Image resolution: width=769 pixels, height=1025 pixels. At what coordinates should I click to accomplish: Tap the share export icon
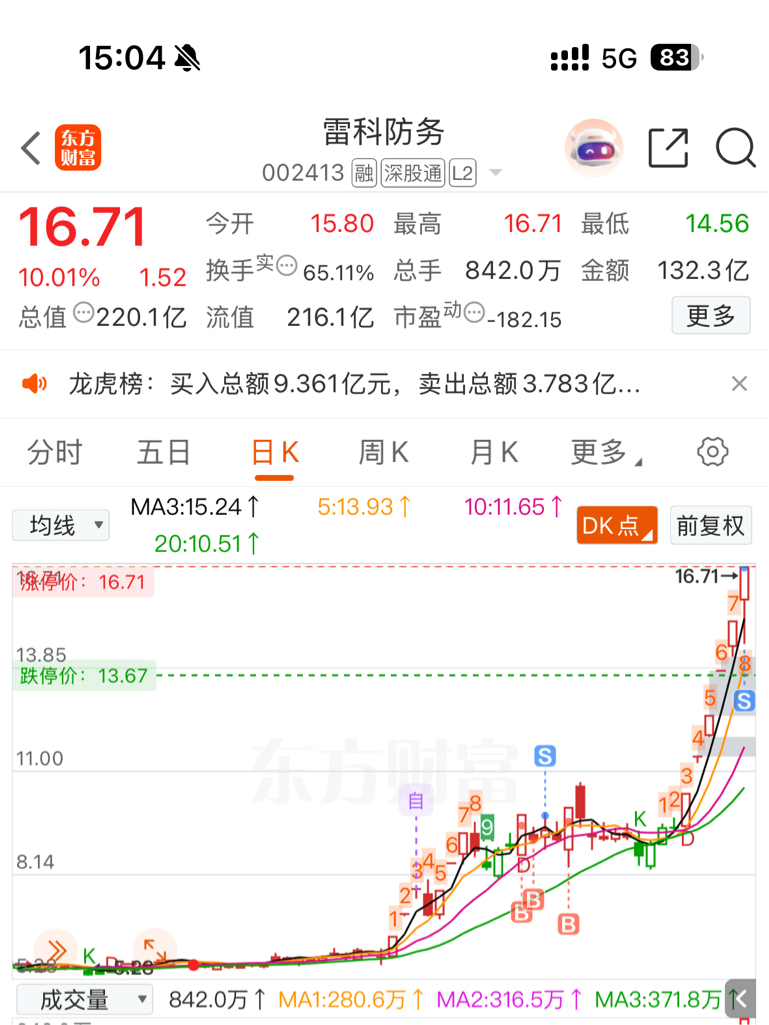point(668,148)
